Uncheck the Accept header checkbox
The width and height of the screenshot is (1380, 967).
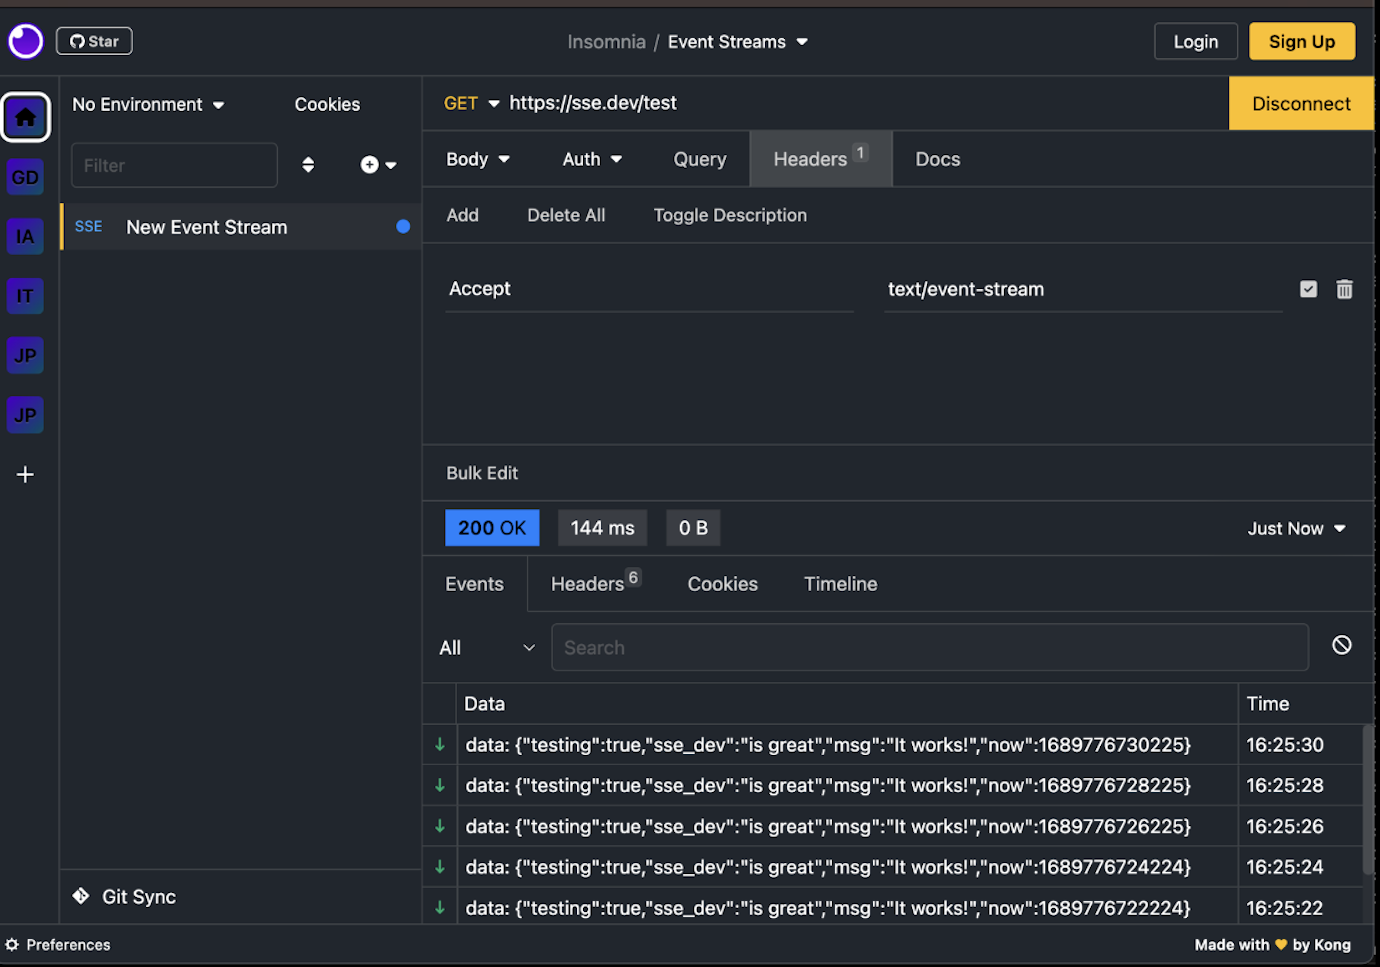point(1308,289)
